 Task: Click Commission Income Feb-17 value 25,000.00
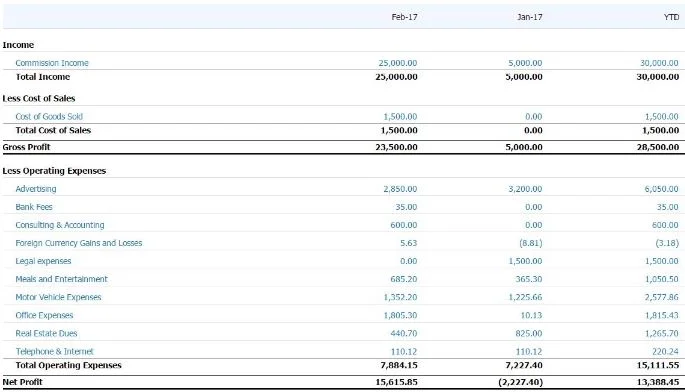(398, 63)
